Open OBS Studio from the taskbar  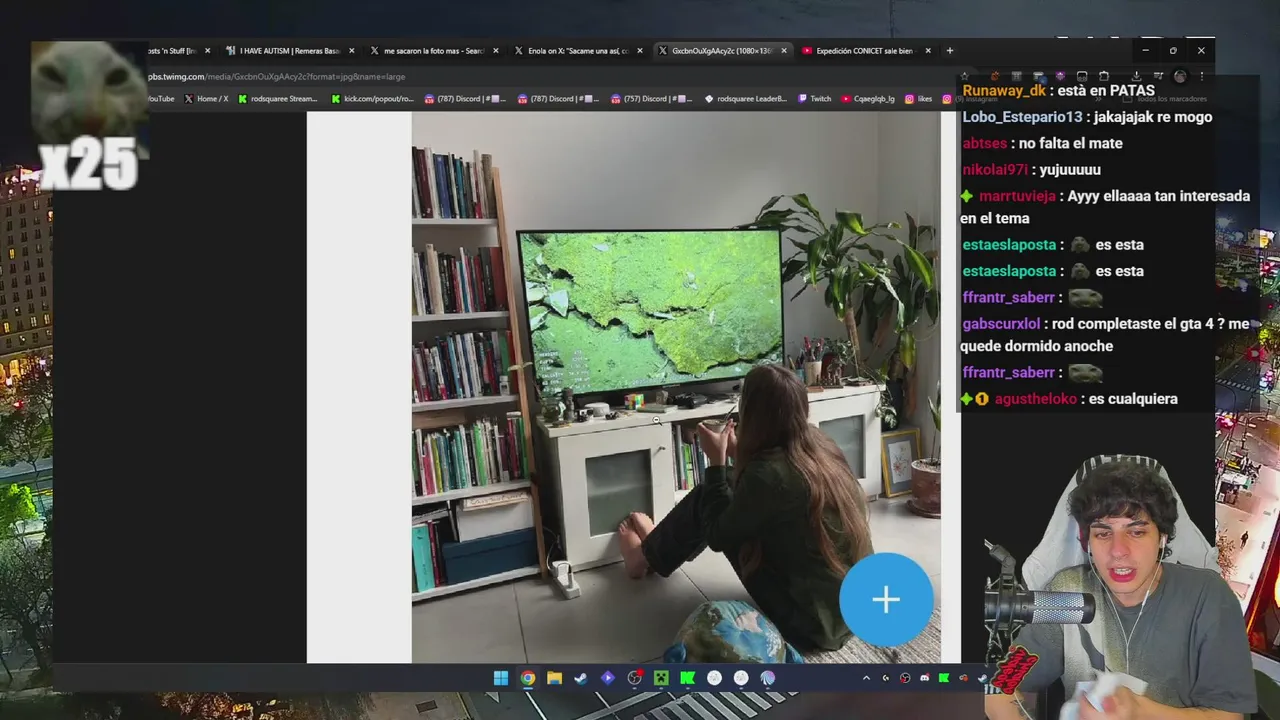coord(634,678)
